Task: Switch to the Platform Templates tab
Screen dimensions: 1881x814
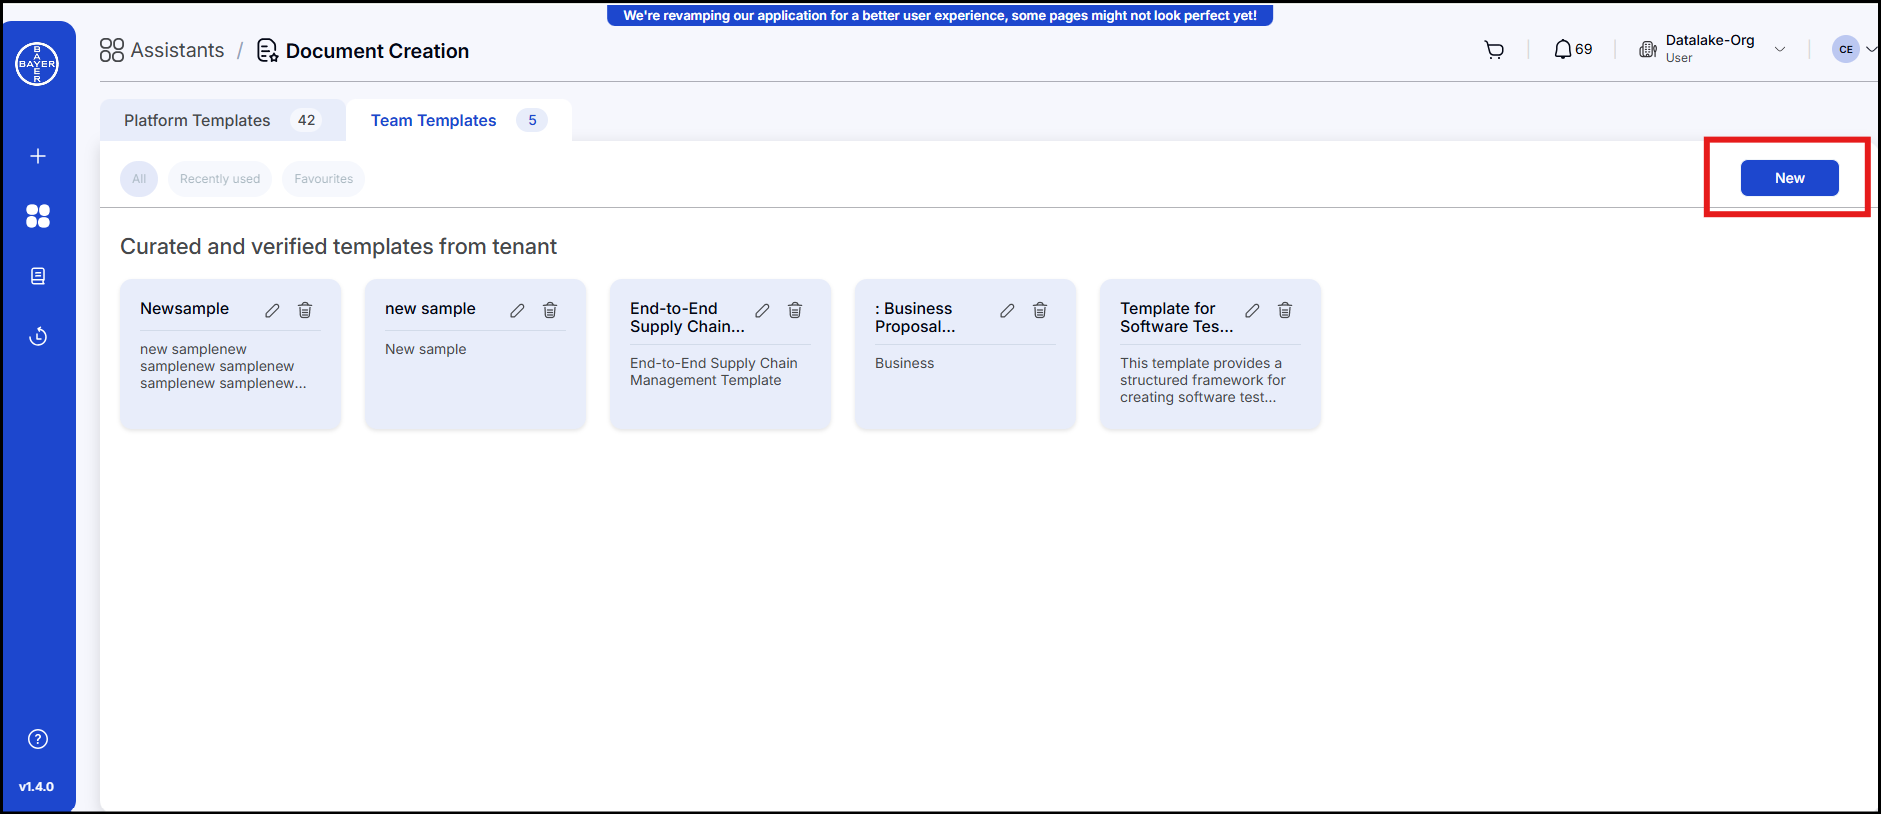Action: point(222,120)
